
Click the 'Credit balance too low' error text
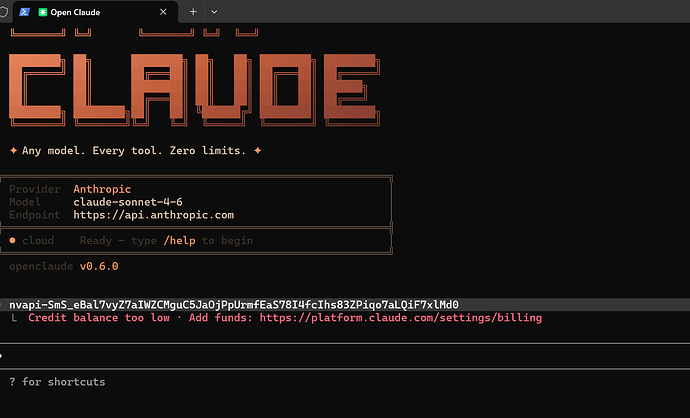pyautogui.click(x=99, y=318)
